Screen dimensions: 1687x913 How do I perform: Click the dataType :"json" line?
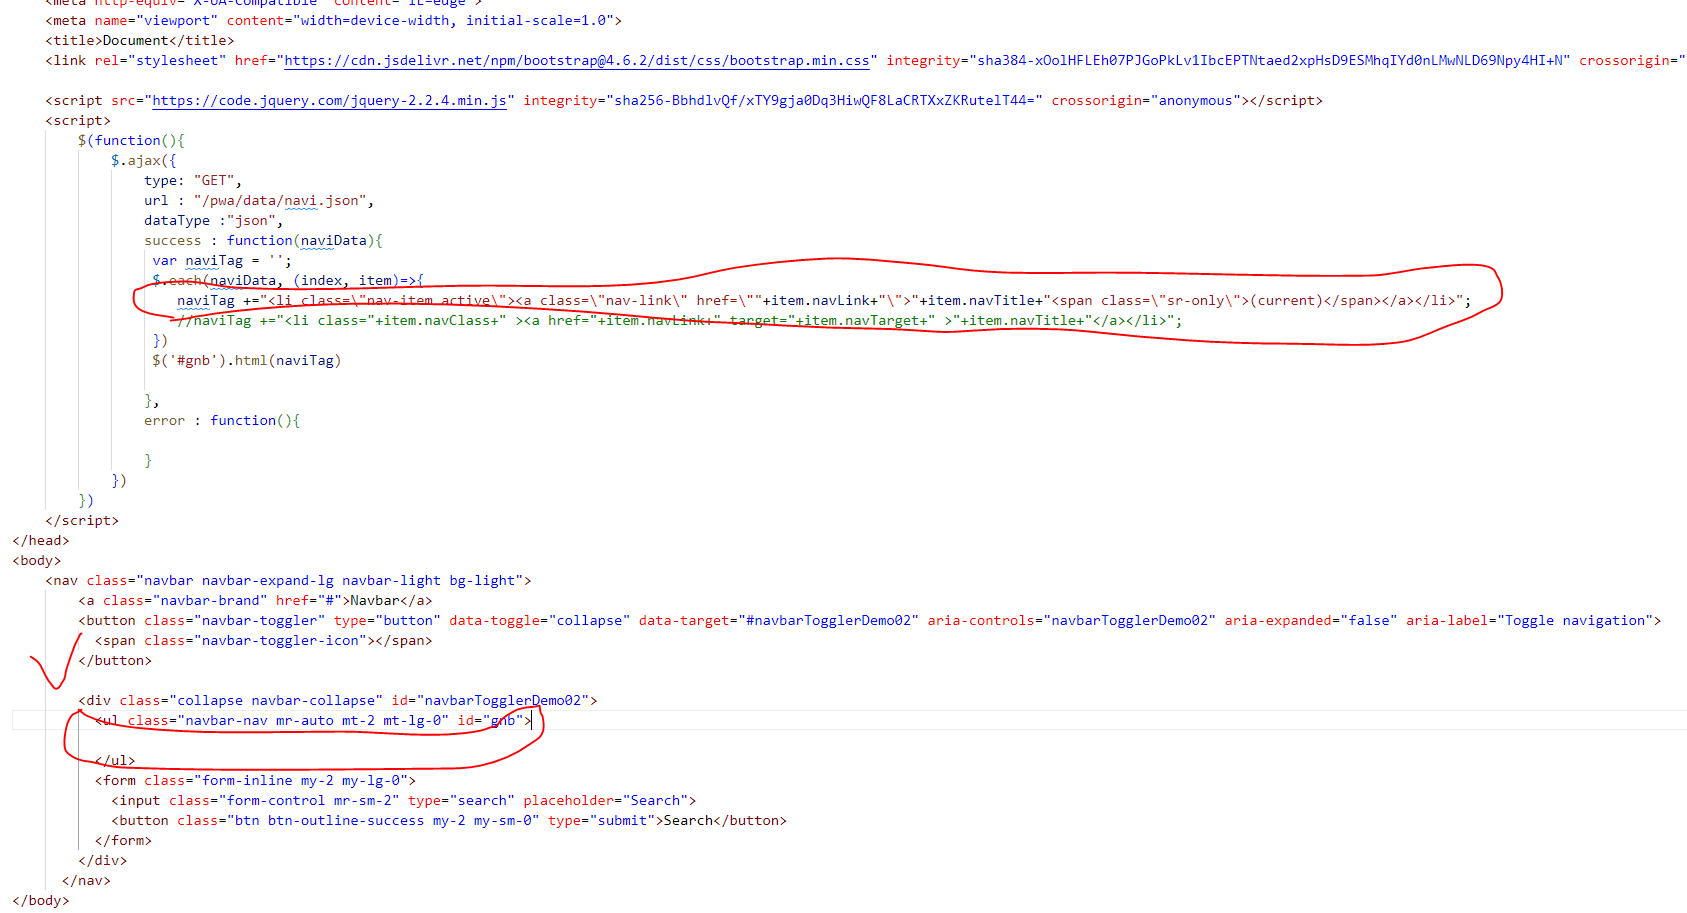(214, 221)
